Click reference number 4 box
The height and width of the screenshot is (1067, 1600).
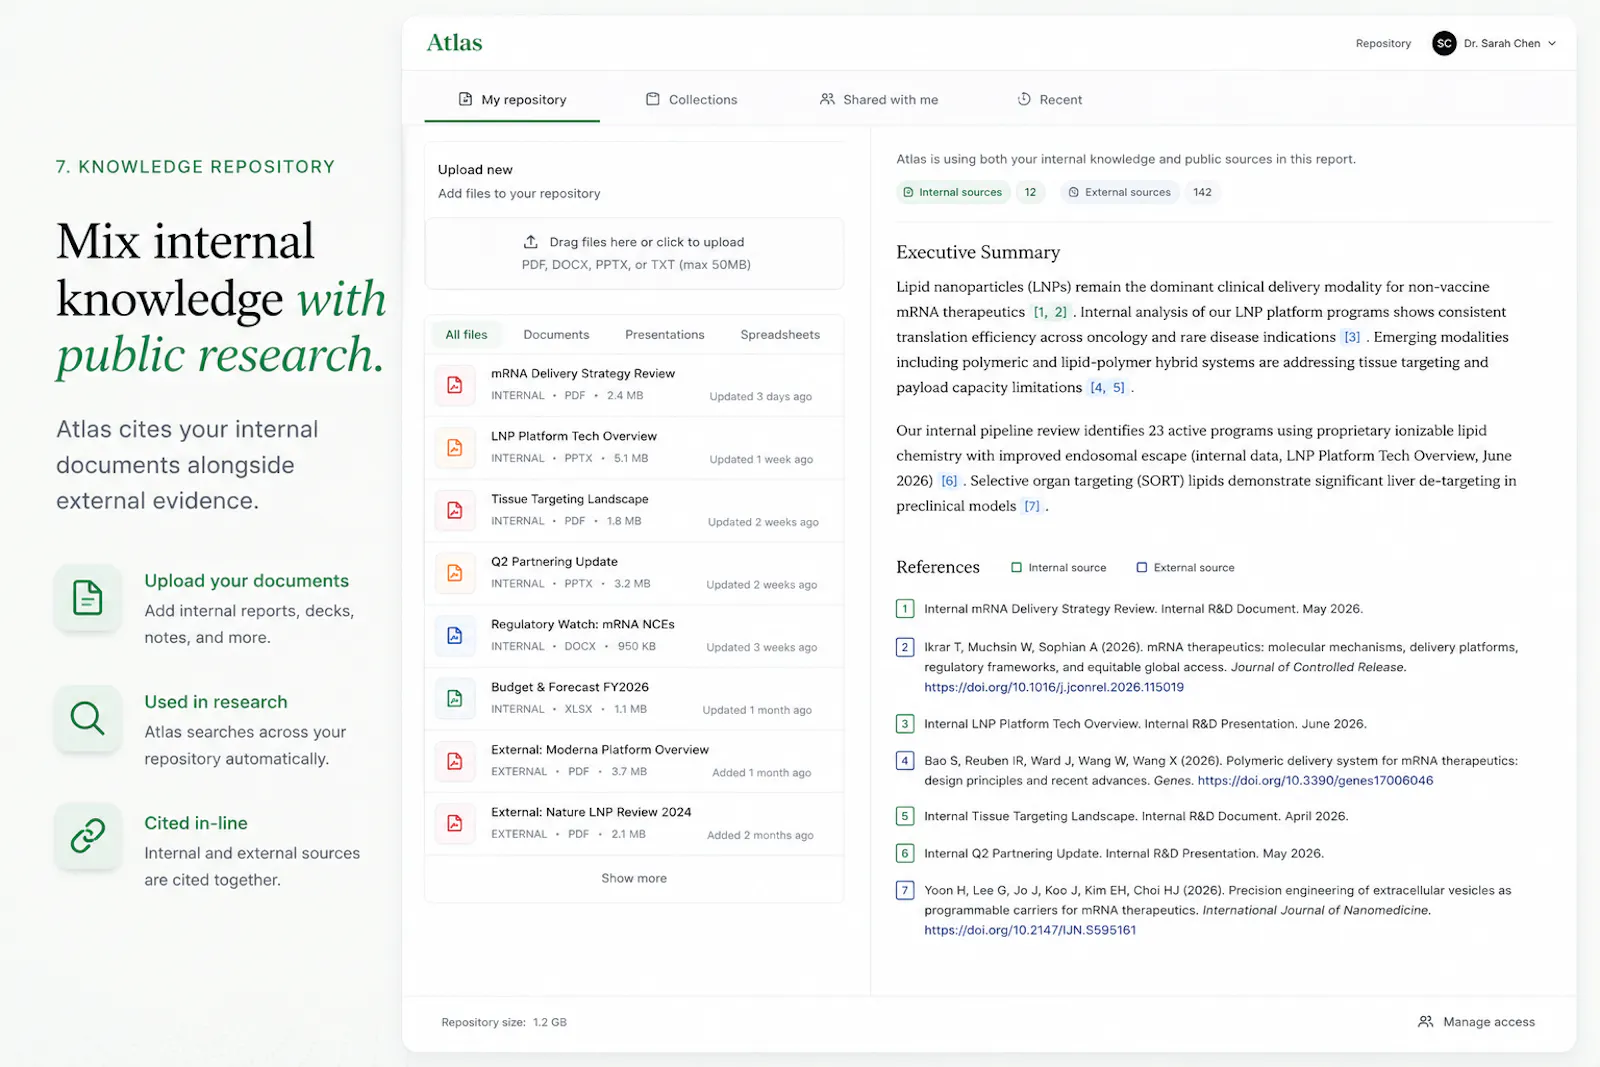pos(905,761)
